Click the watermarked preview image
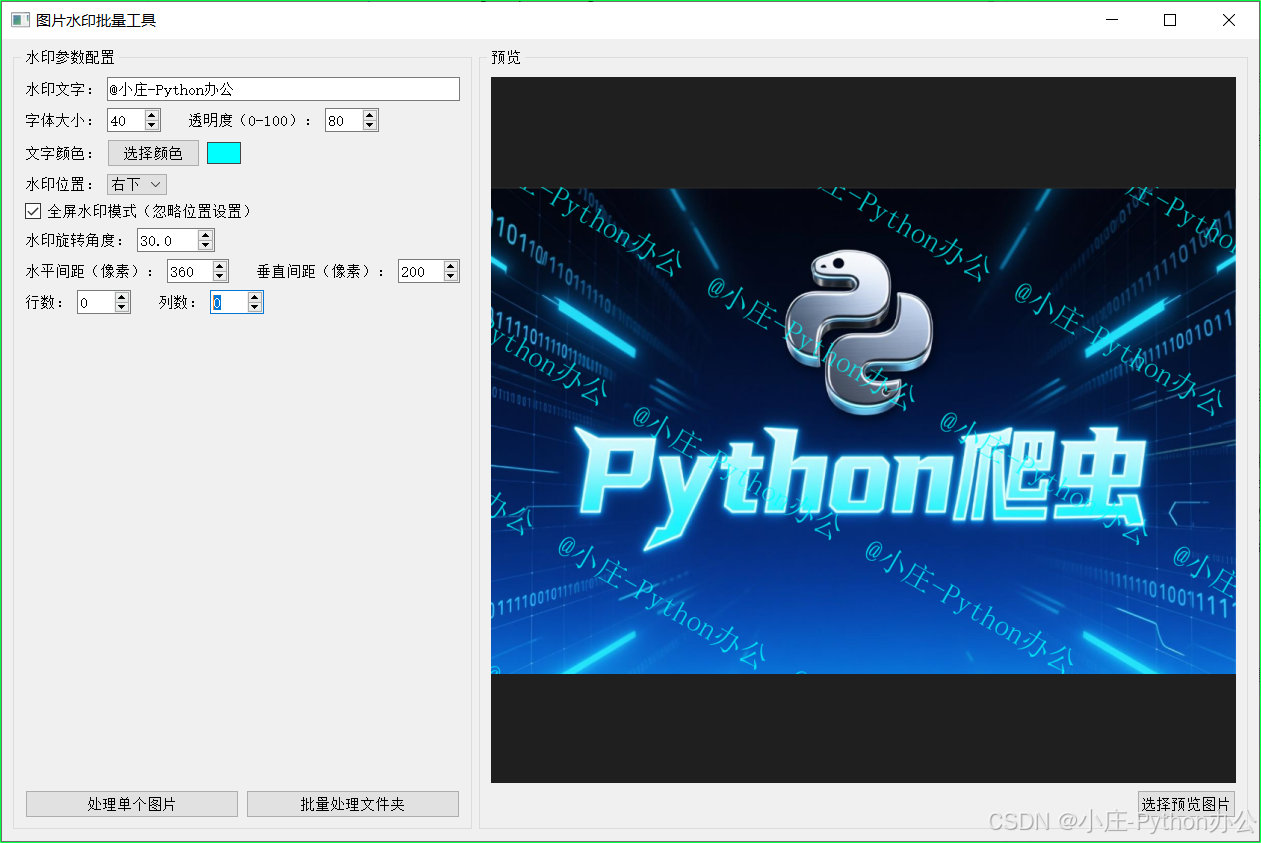 [863, 431]
